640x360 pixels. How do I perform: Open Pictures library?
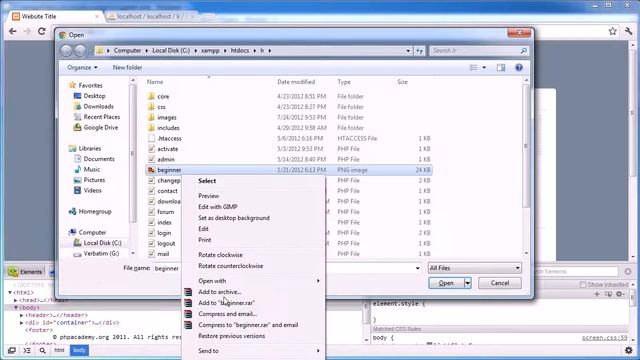click(x=94, y=180)
